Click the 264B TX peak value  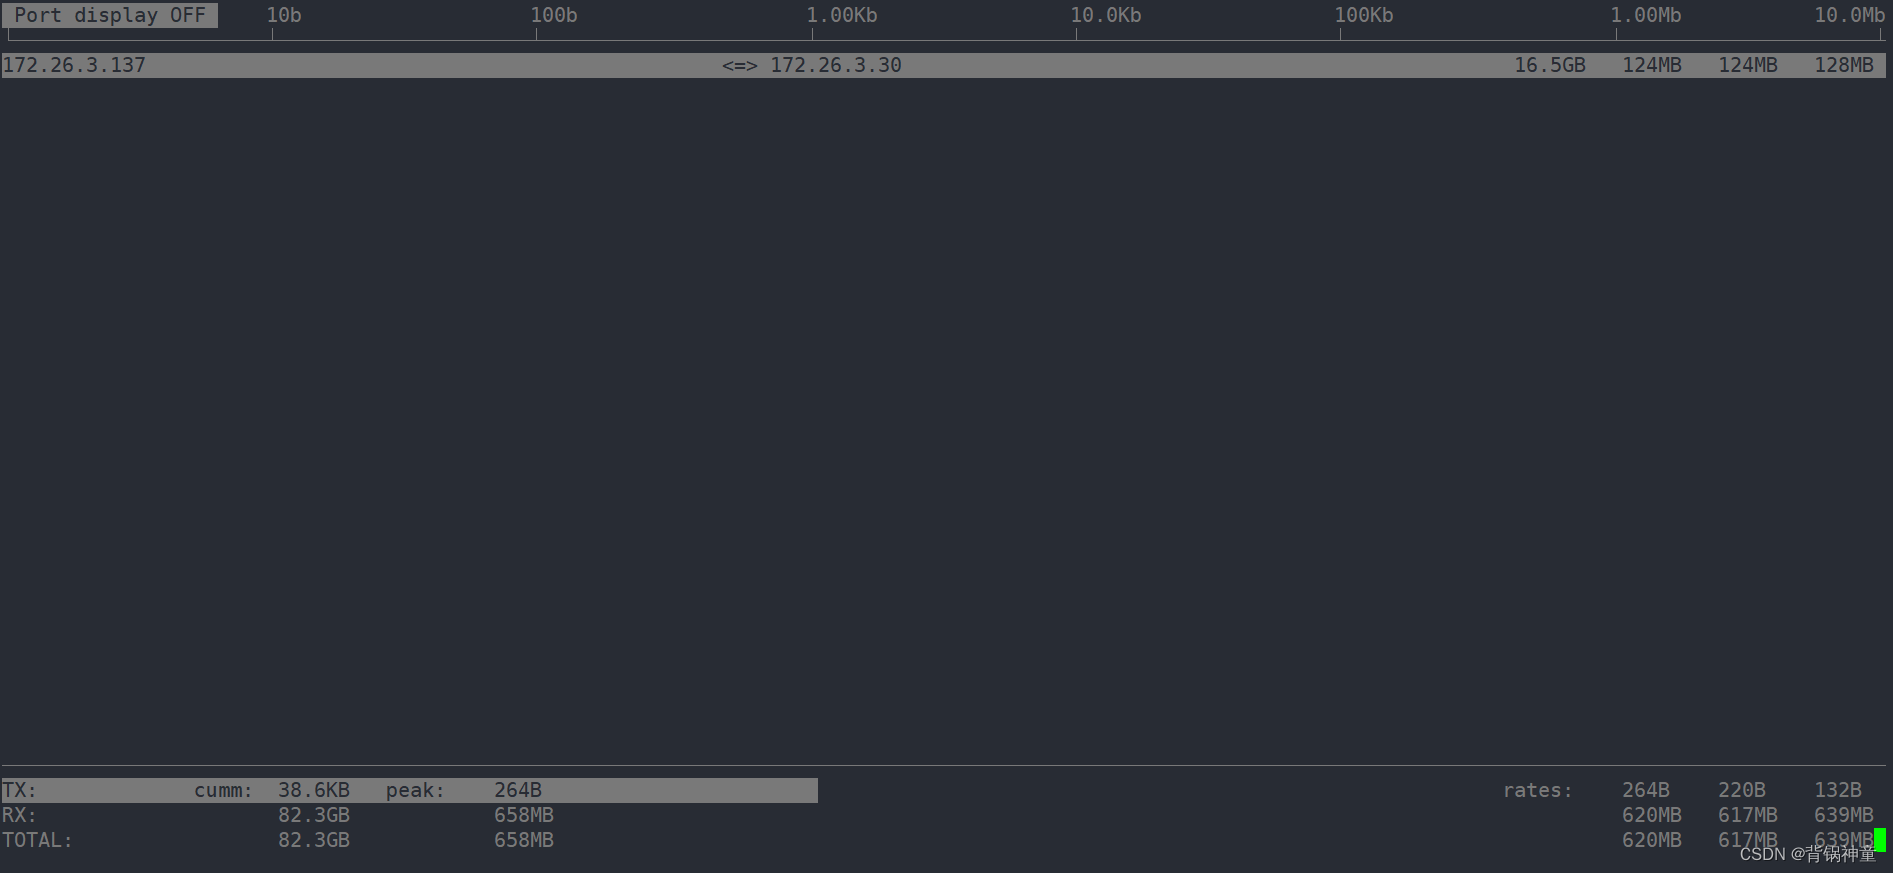tap(518, 790)
